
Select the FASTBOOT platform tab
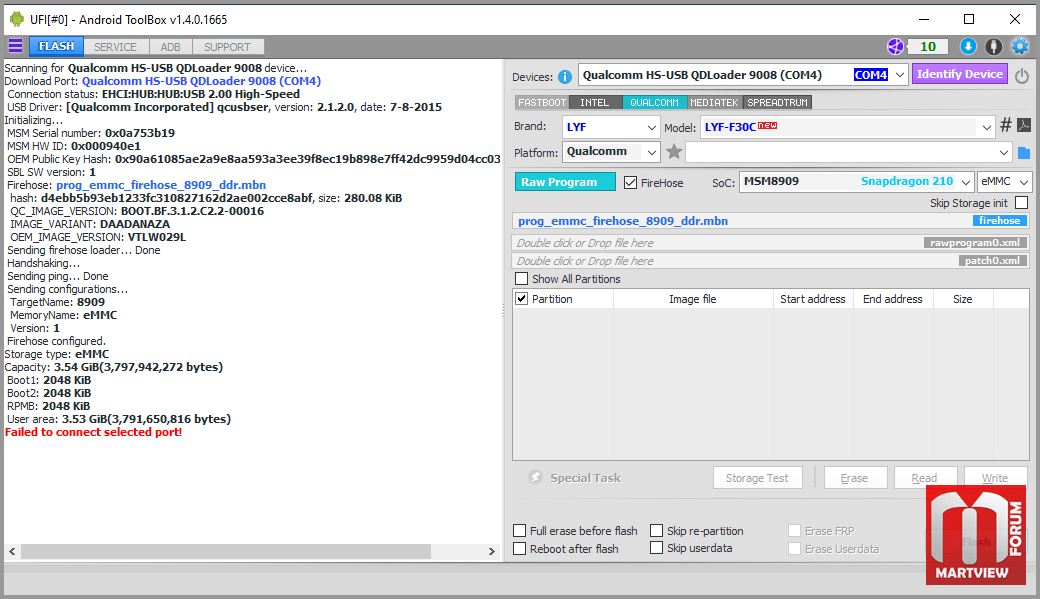[542, 103]
